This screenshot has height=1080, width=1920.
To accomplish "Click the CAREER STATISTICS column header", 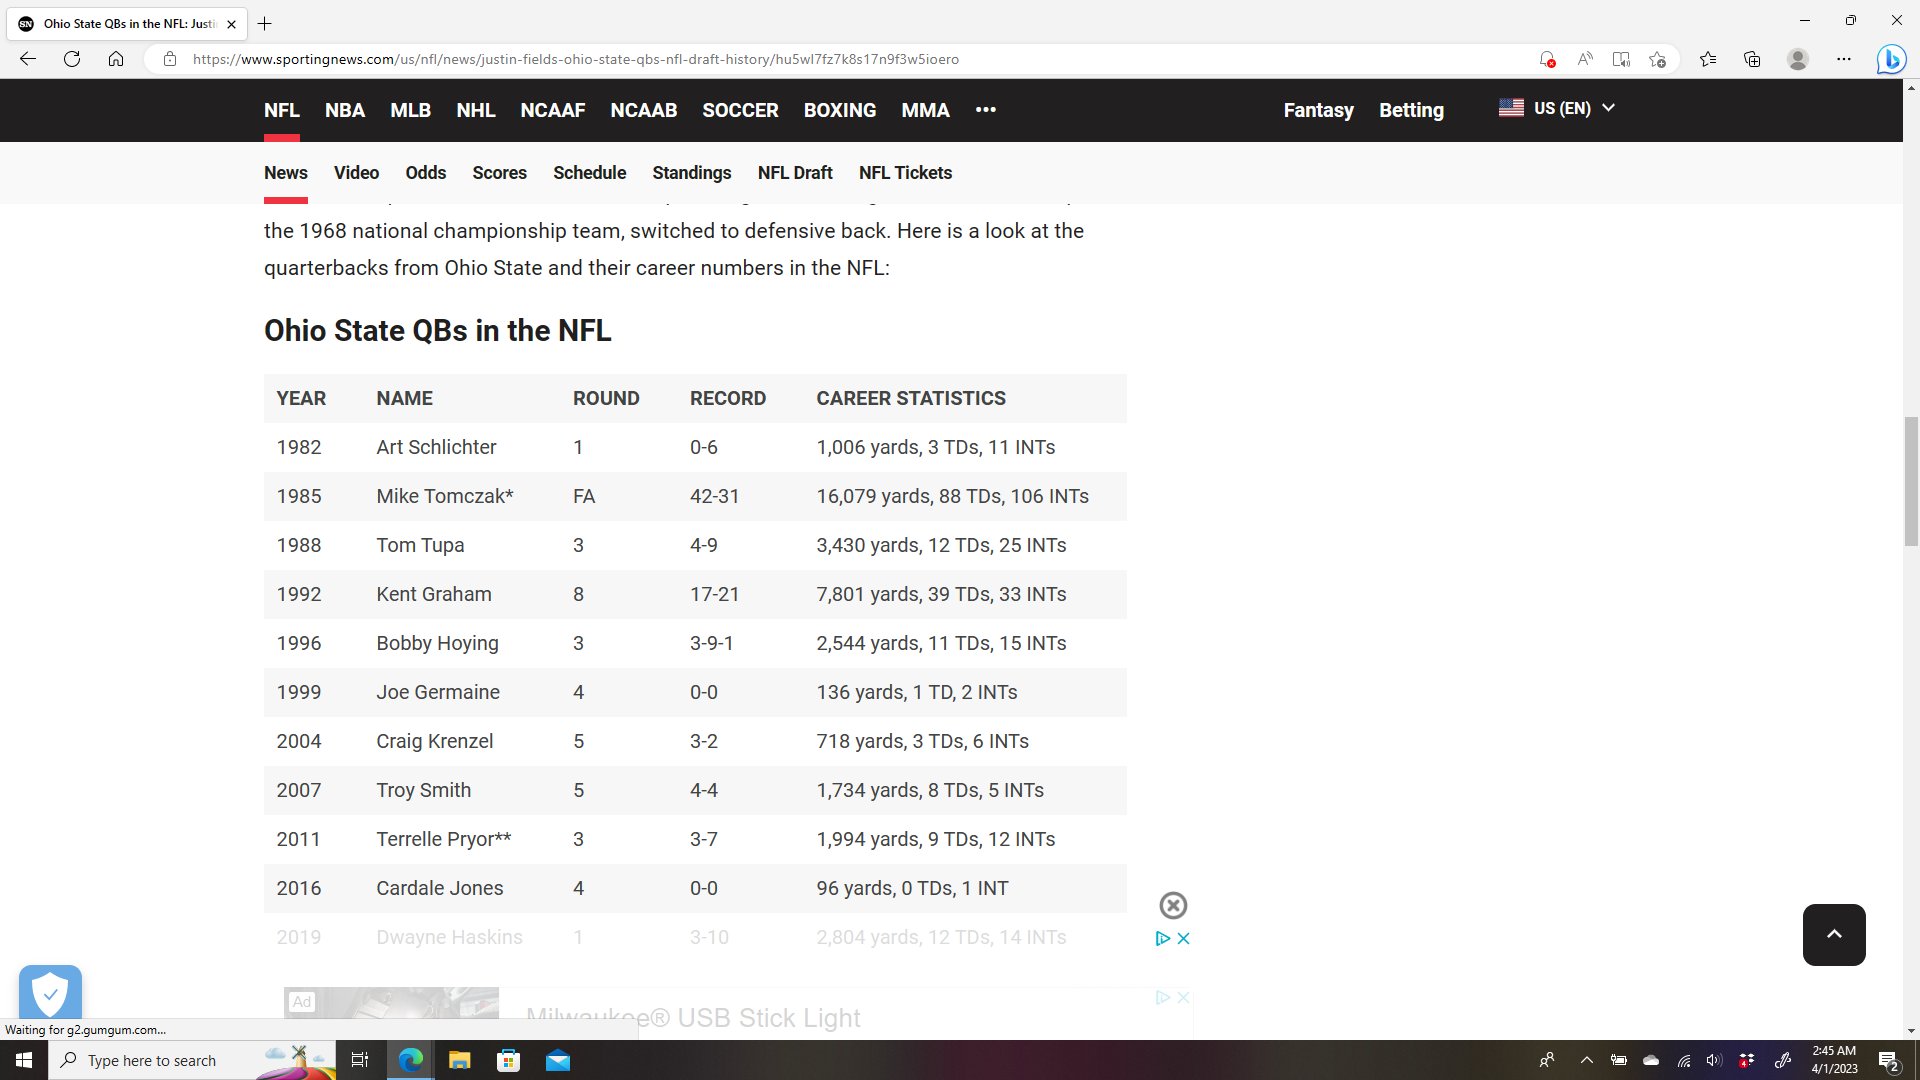I will (x=911, y=398).
